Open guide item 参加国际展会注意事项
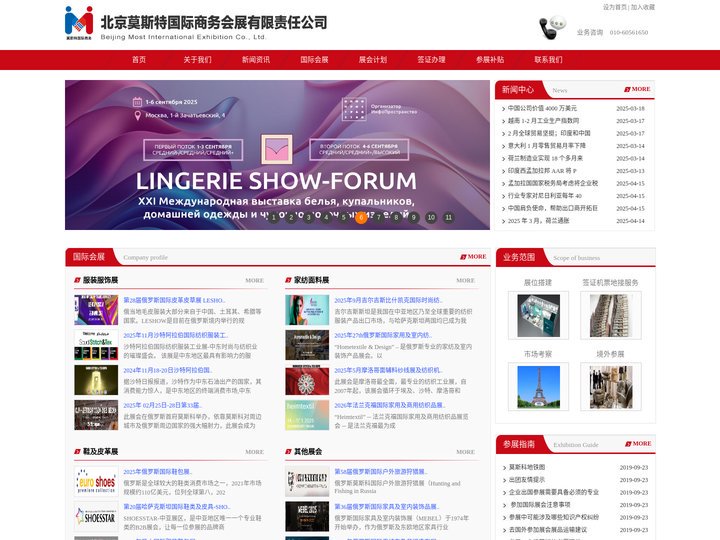The width and height of the screenshot is (720, 540). point(540,505)
